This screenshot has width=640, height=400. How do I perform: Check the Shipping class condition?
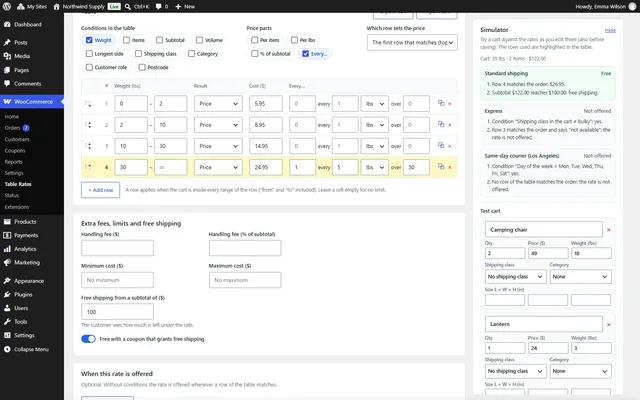pyautogui.click(x=138, y=53)
